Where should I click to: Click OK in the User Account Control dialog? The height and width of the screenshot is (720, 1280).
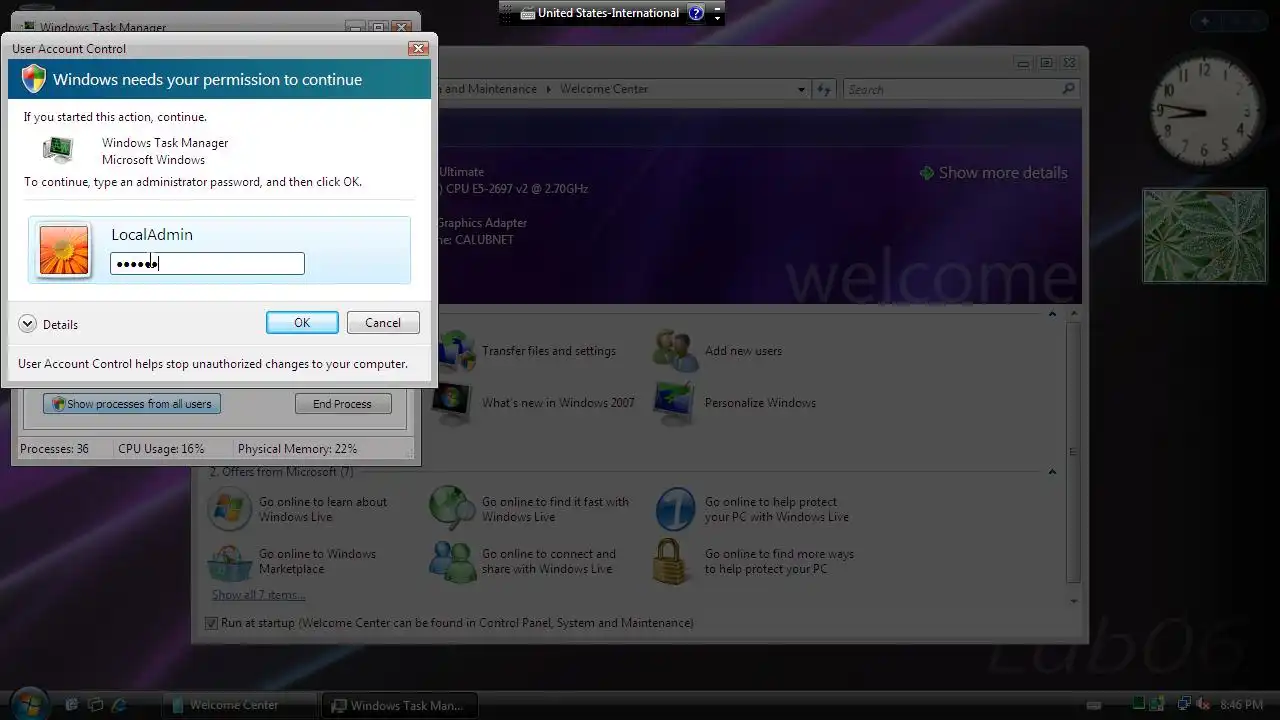pyautogui.click(x=302, y=322)
